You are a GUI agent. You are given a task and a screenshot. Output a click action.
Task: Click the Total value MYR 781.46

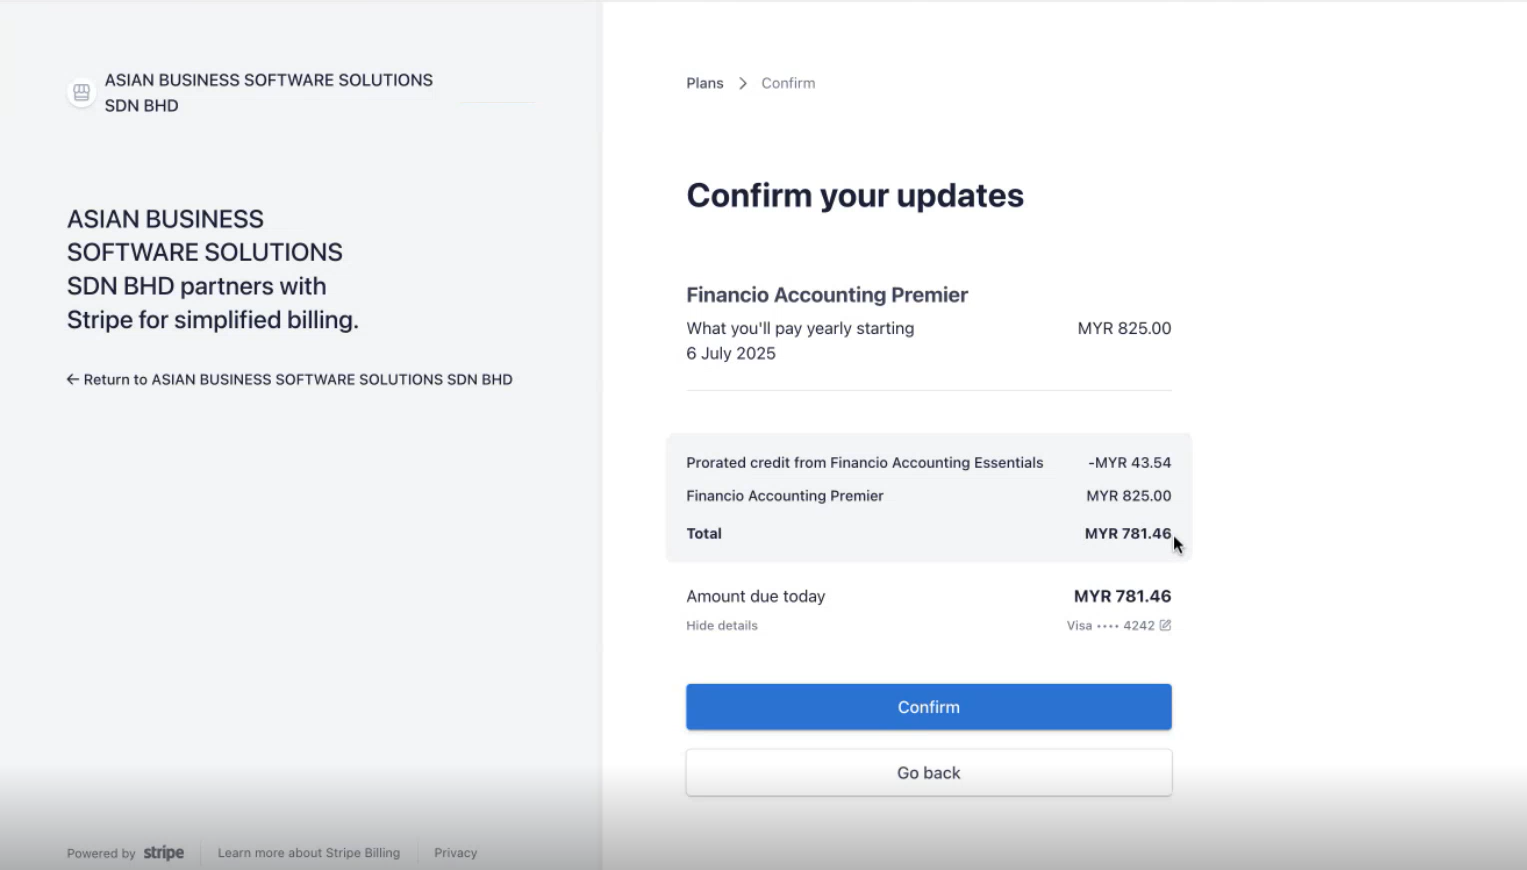(x=1128, y=534)
